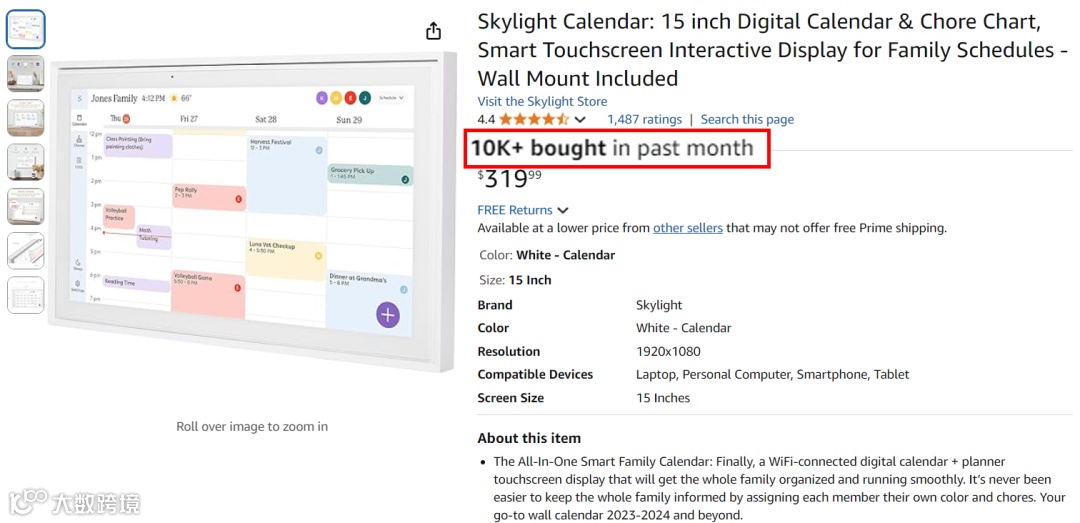Select the first product thumbnail
This screenshot has height=523, width=1080.
tap(26, 30)
